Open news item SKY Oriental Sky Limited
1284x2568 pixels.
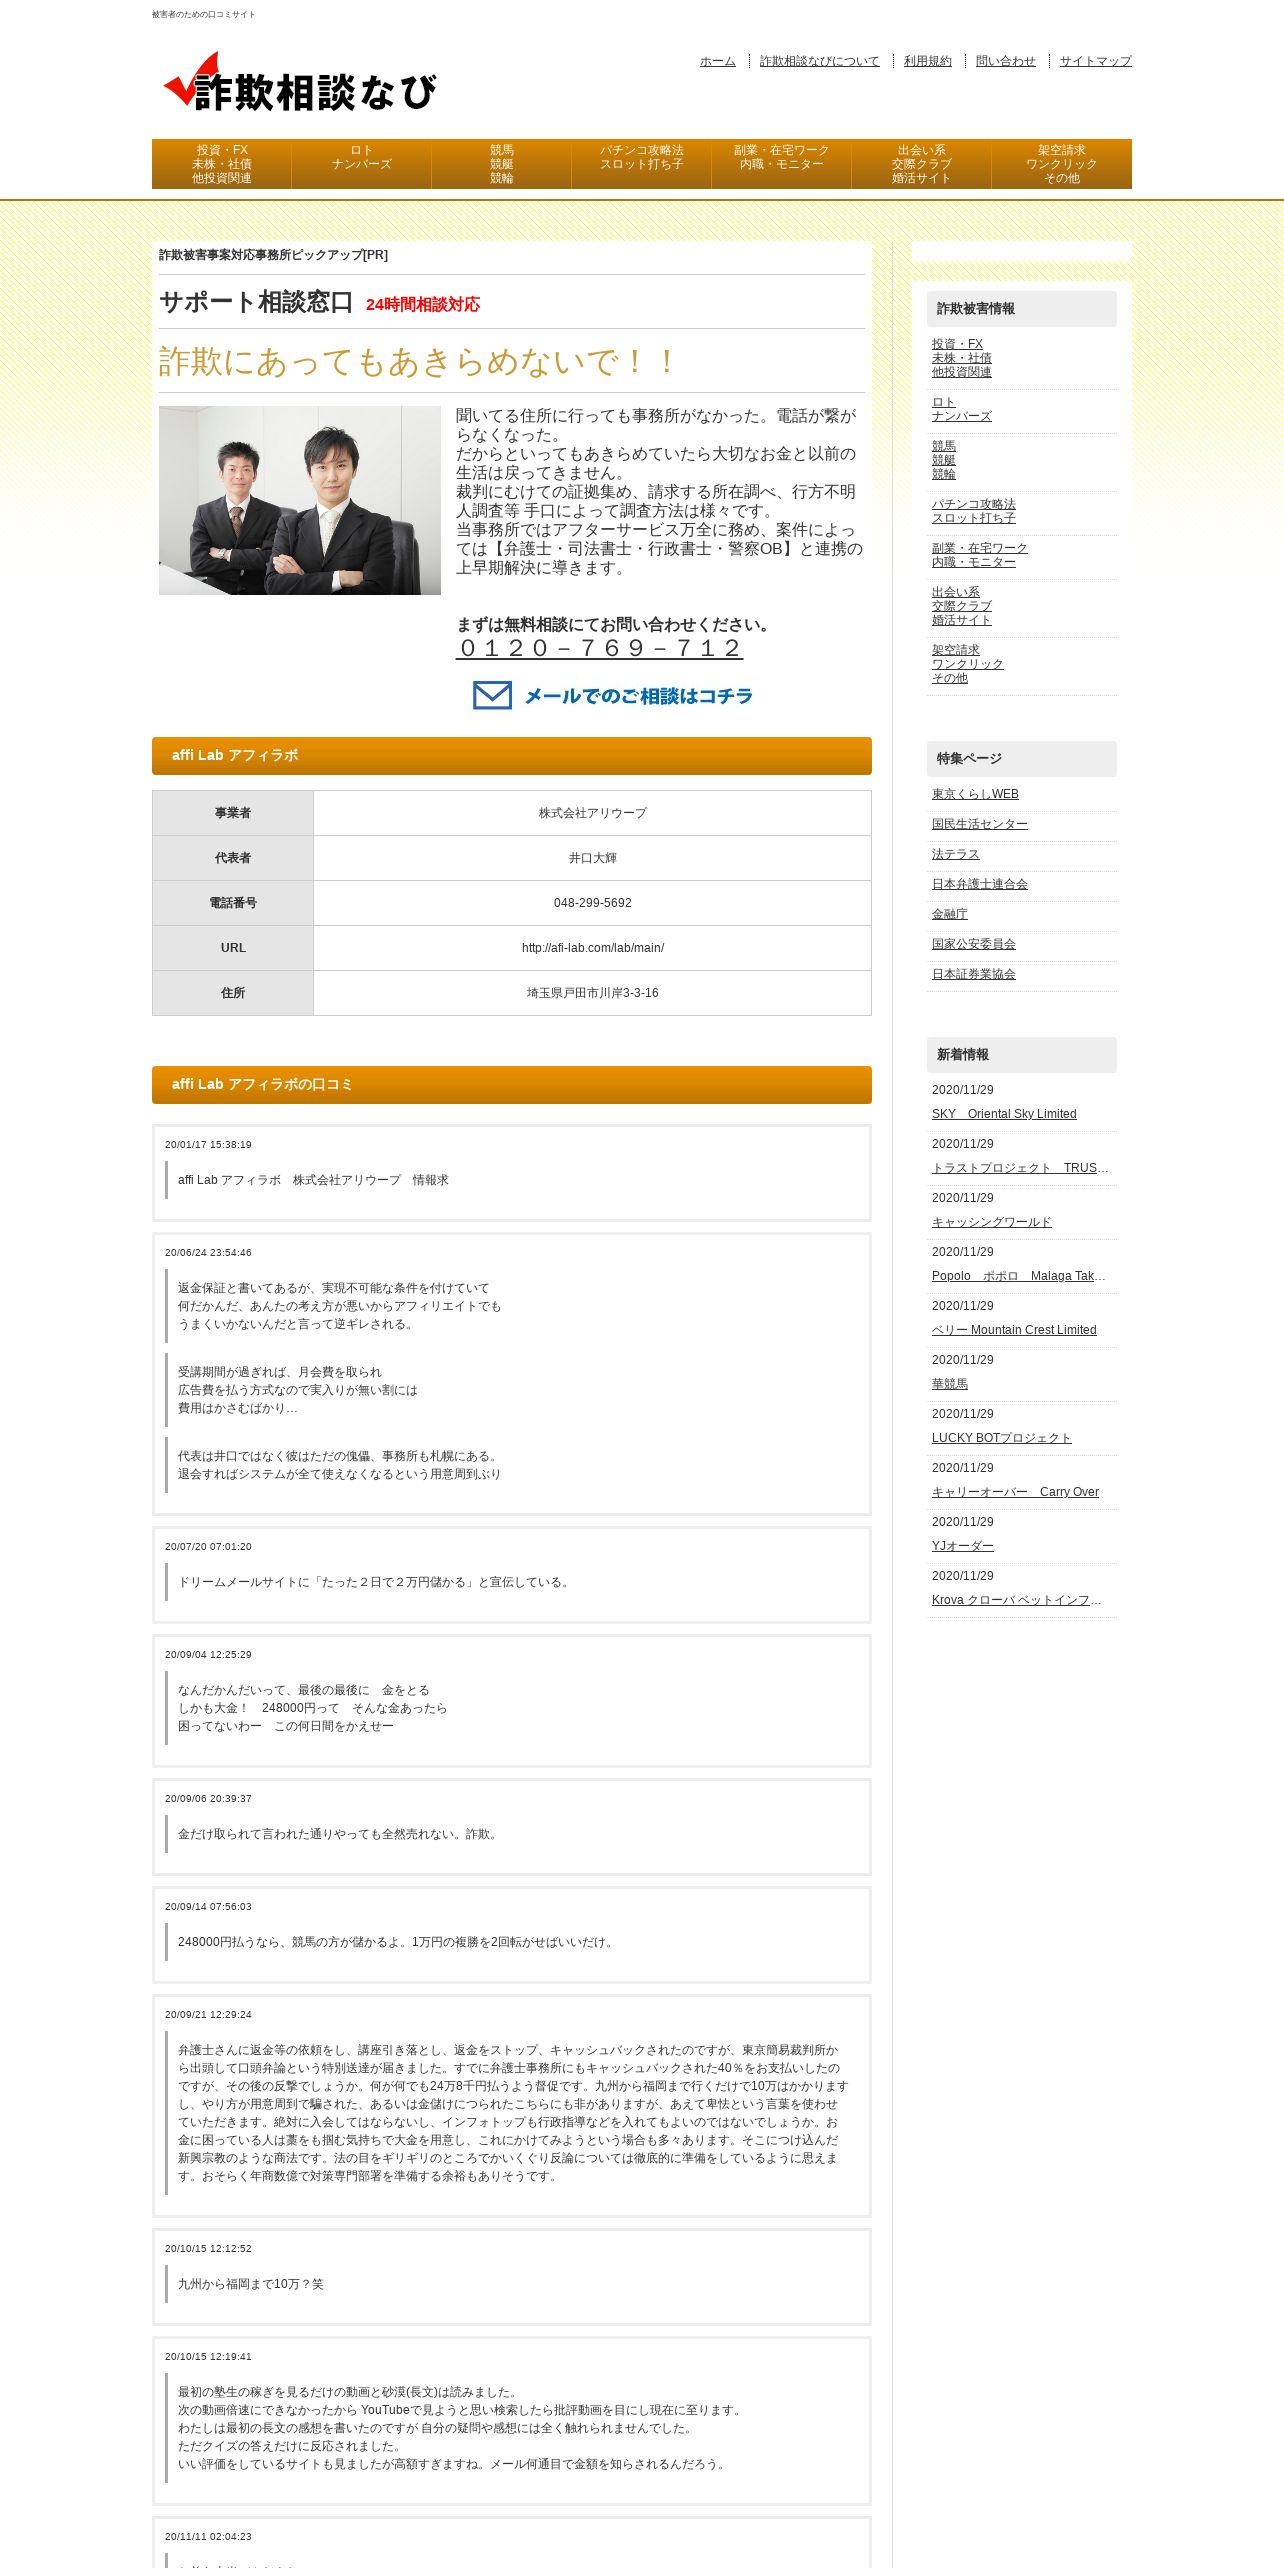(1004, 1114)
